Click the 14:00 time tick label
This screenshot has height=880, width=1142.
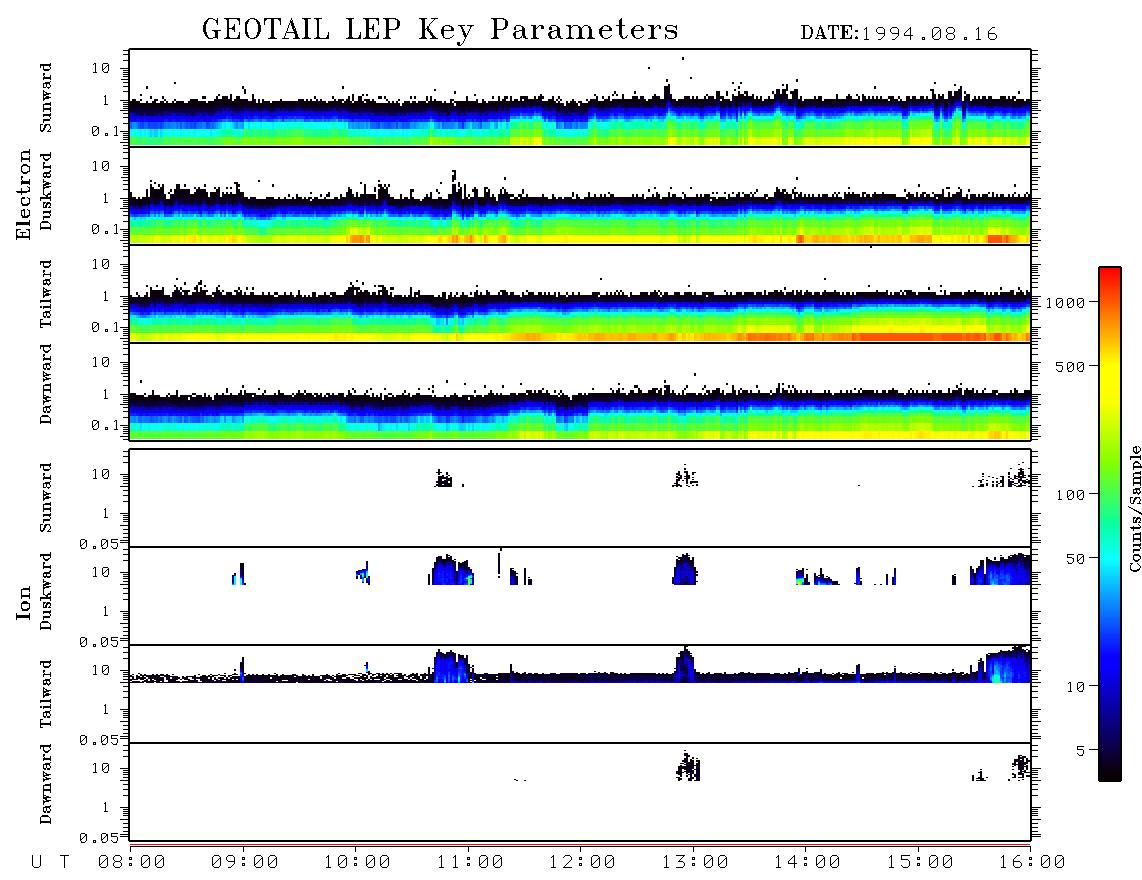click(x=807, y=863)
